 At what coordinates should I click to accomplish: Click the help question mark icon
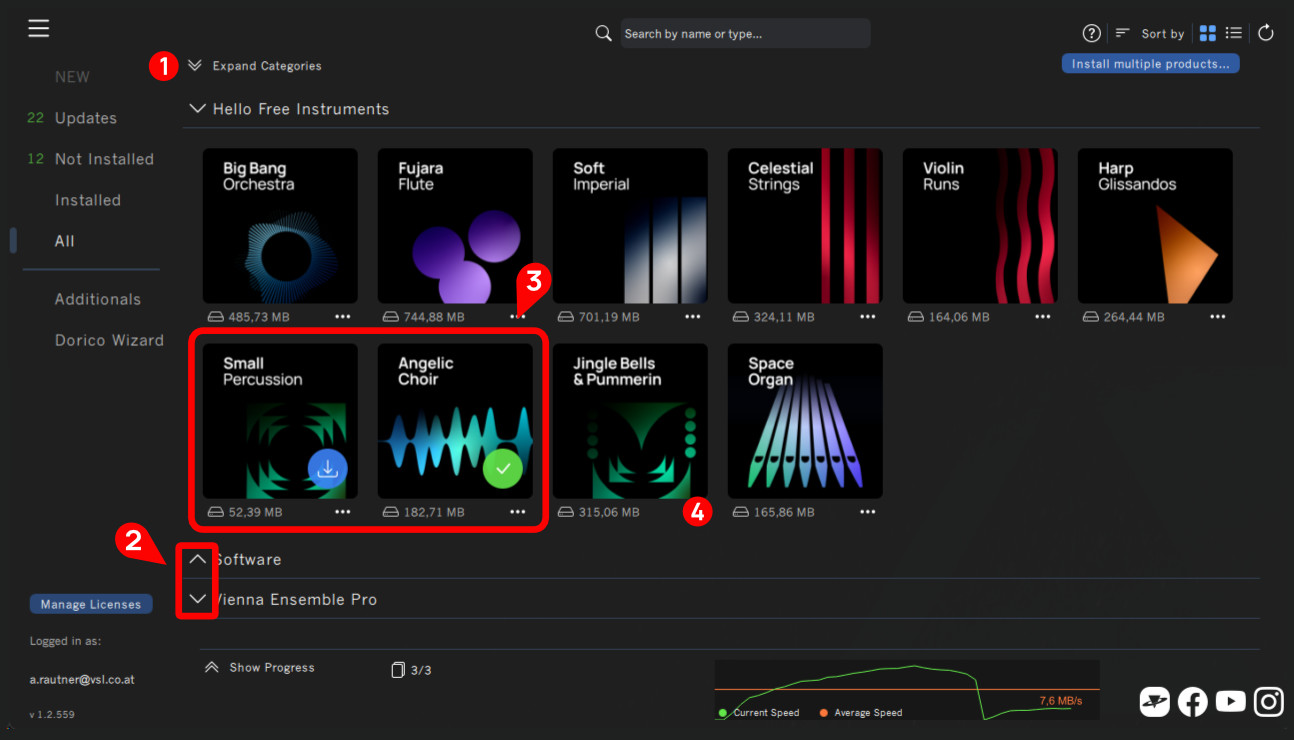1091,33
